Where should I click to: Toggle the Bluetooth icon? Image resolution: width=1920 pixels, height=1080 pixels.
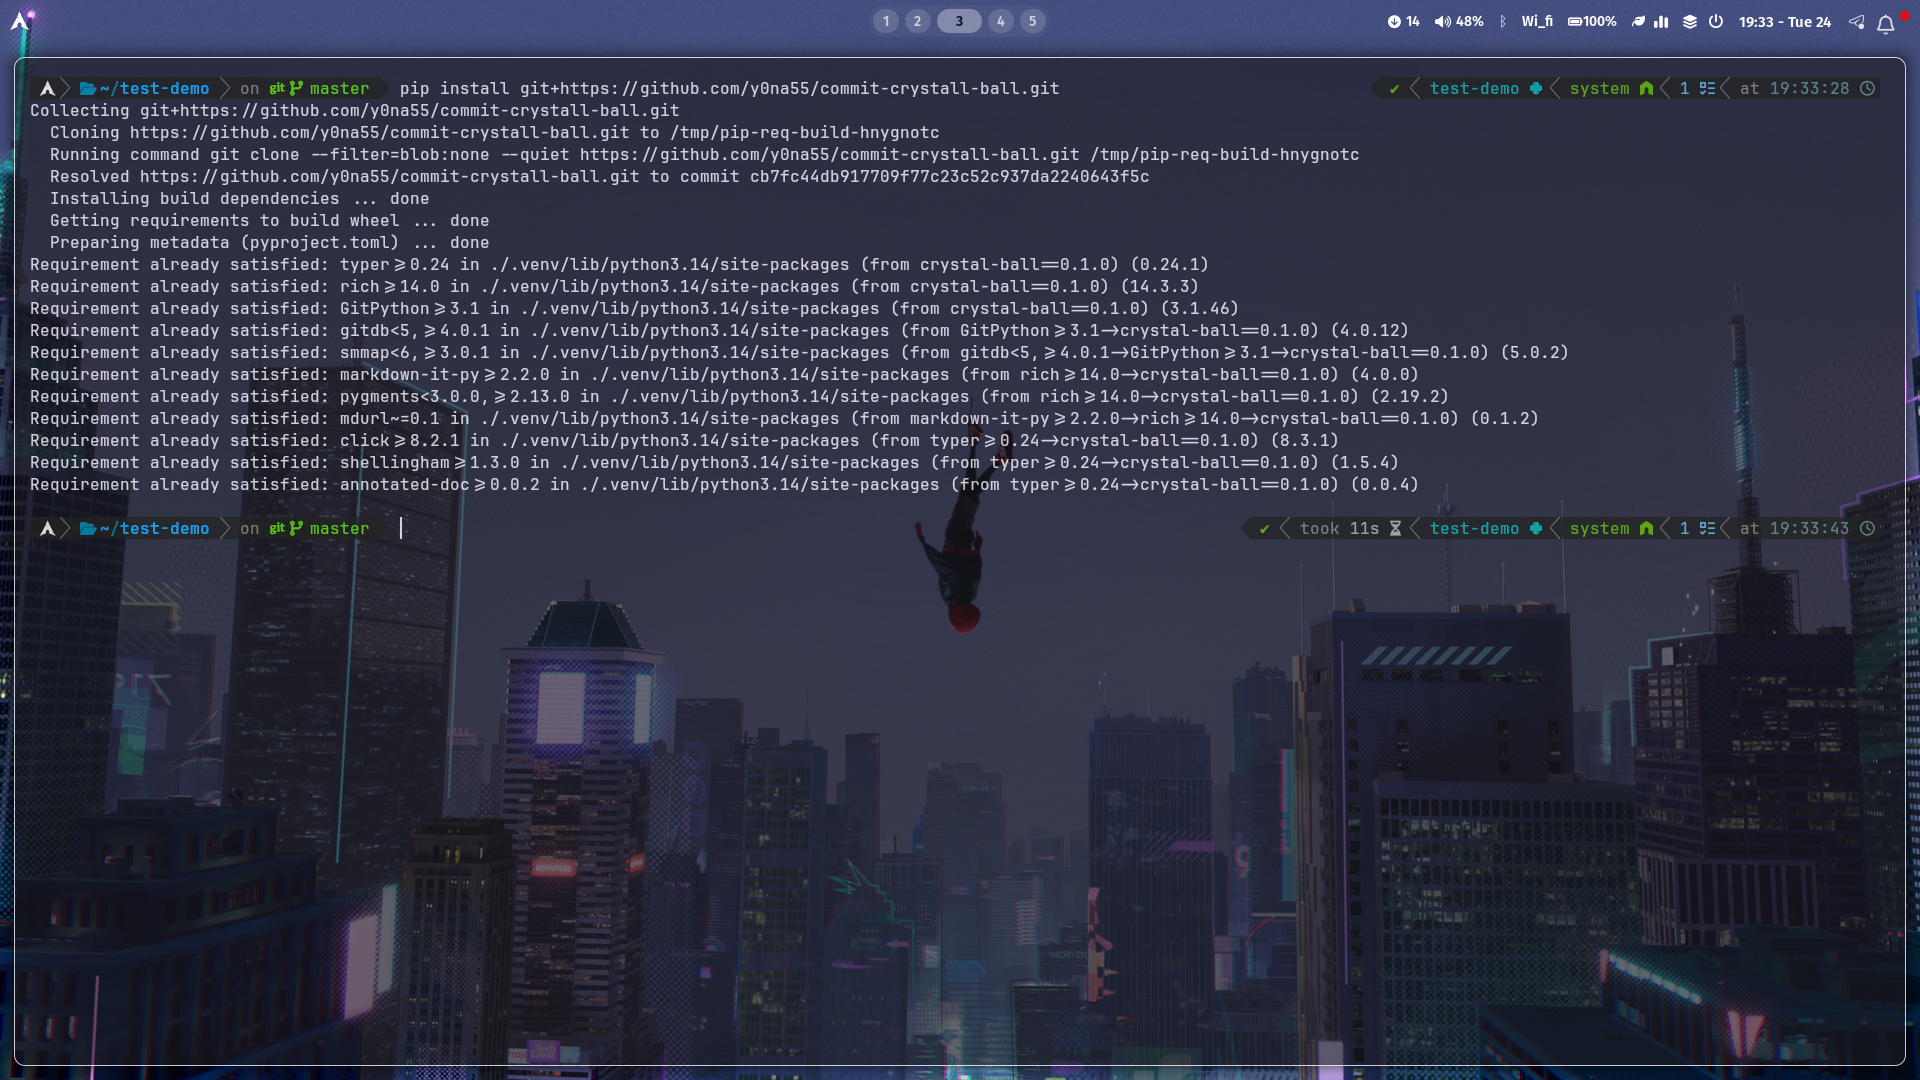(1502, 21)
